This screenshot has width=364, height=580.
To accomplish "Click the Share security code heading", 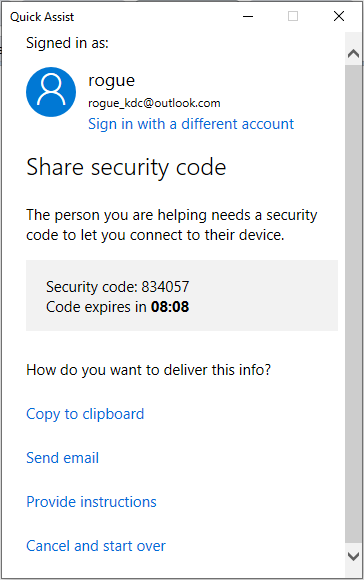I will pyautogui.click(x=126, y=168).
